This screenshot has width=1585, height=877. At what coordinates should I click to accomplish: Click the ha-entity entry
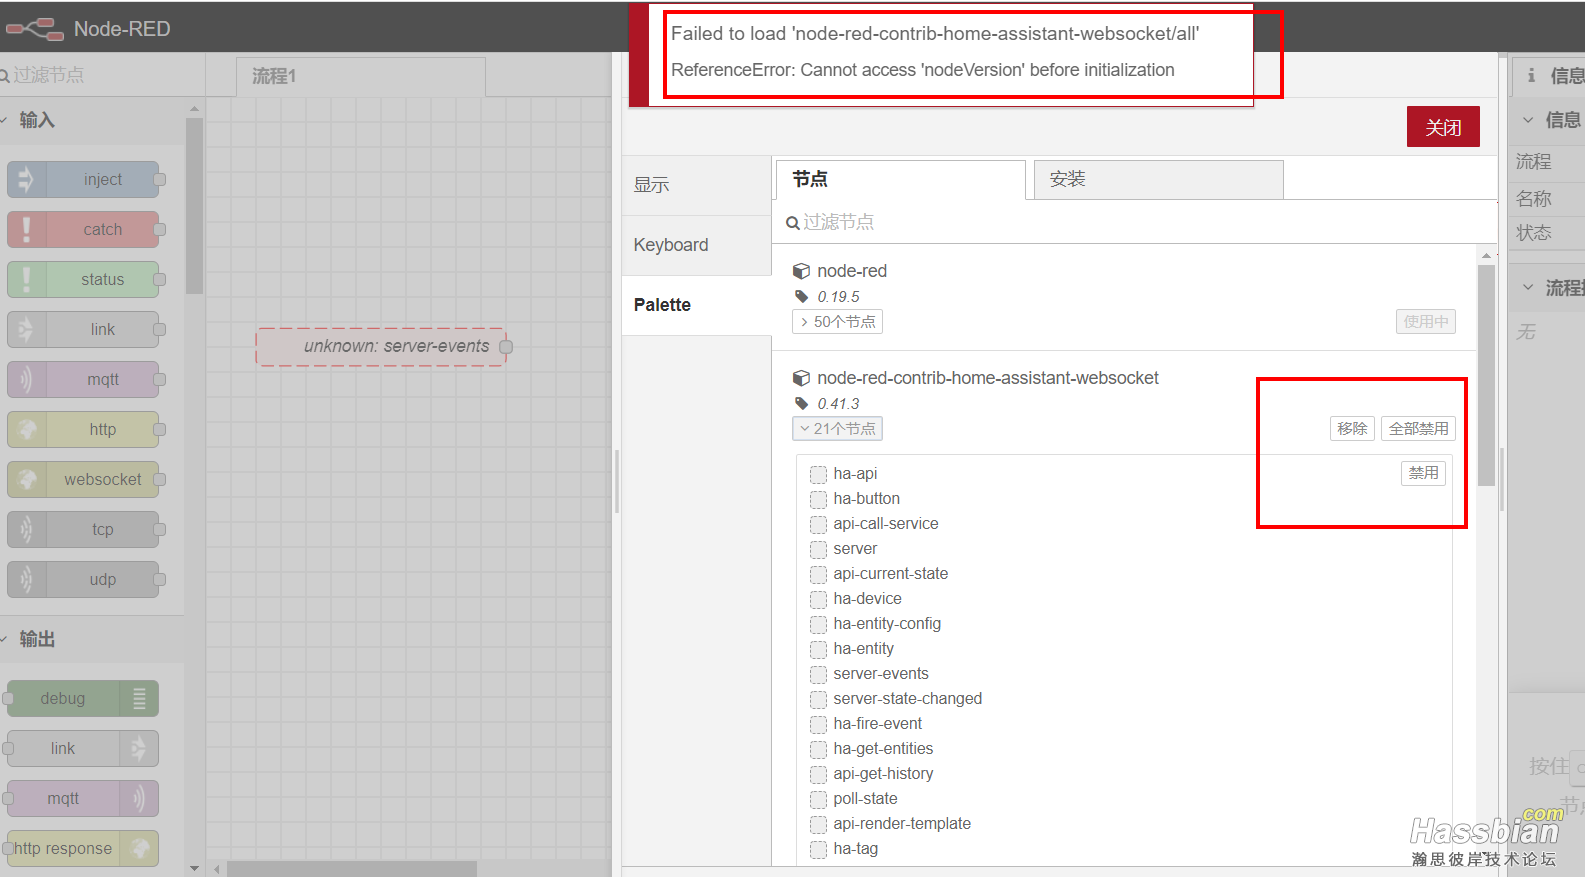(863, 649)
